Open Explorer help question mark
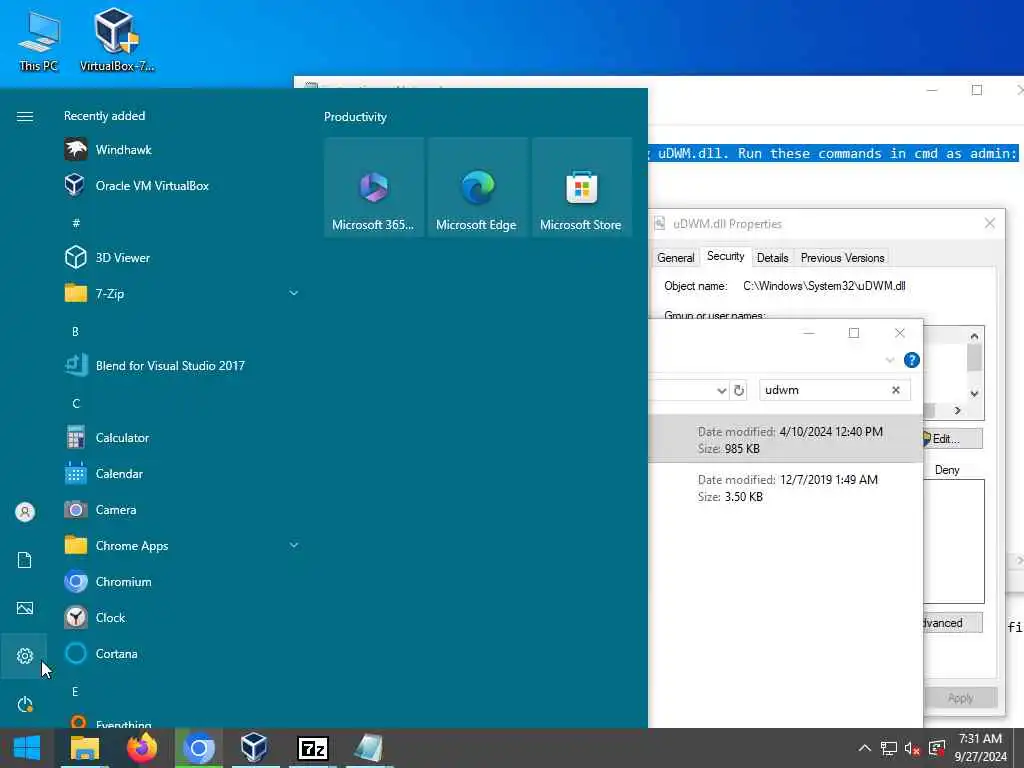The width and height of the screenshot is (1024, 768). pyautogui.click(x=912, y=360)
